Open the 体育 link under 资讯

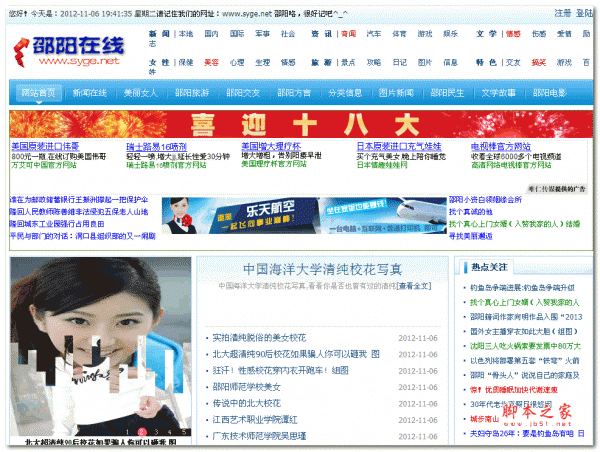click(x=399, y=34)
